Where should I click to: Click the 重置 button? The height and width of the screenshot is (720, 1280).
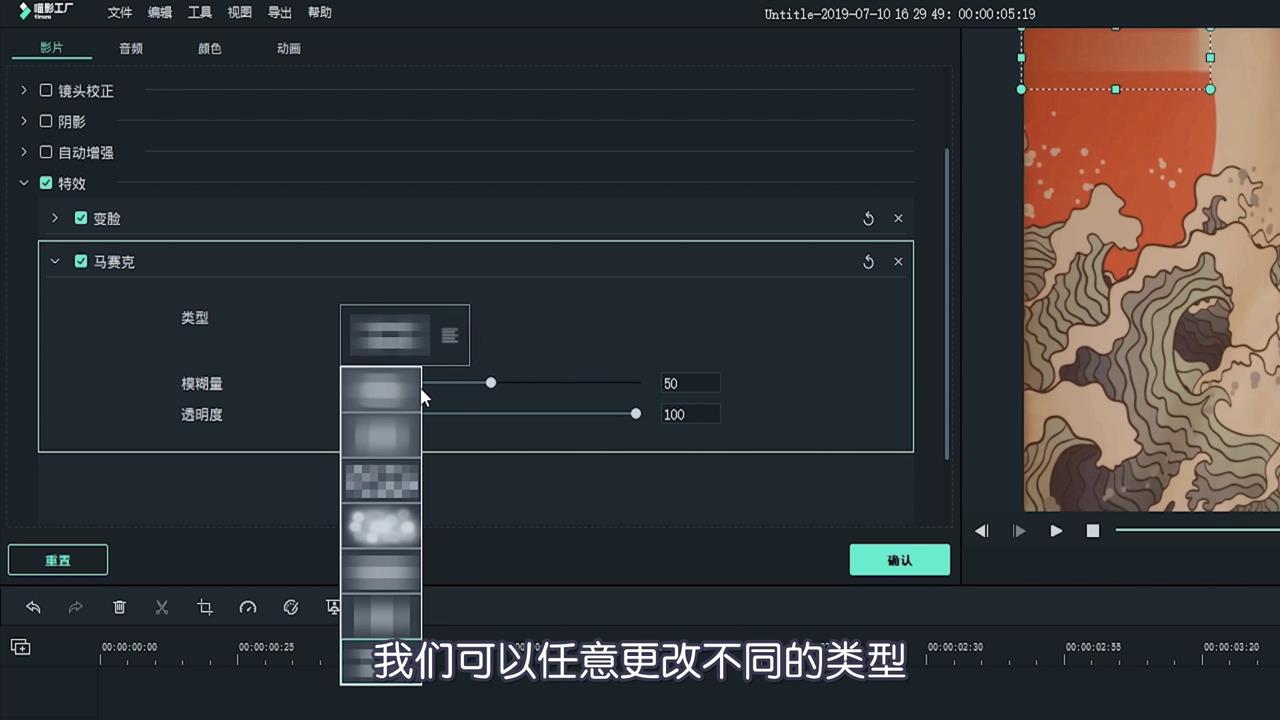click(58, 560)
